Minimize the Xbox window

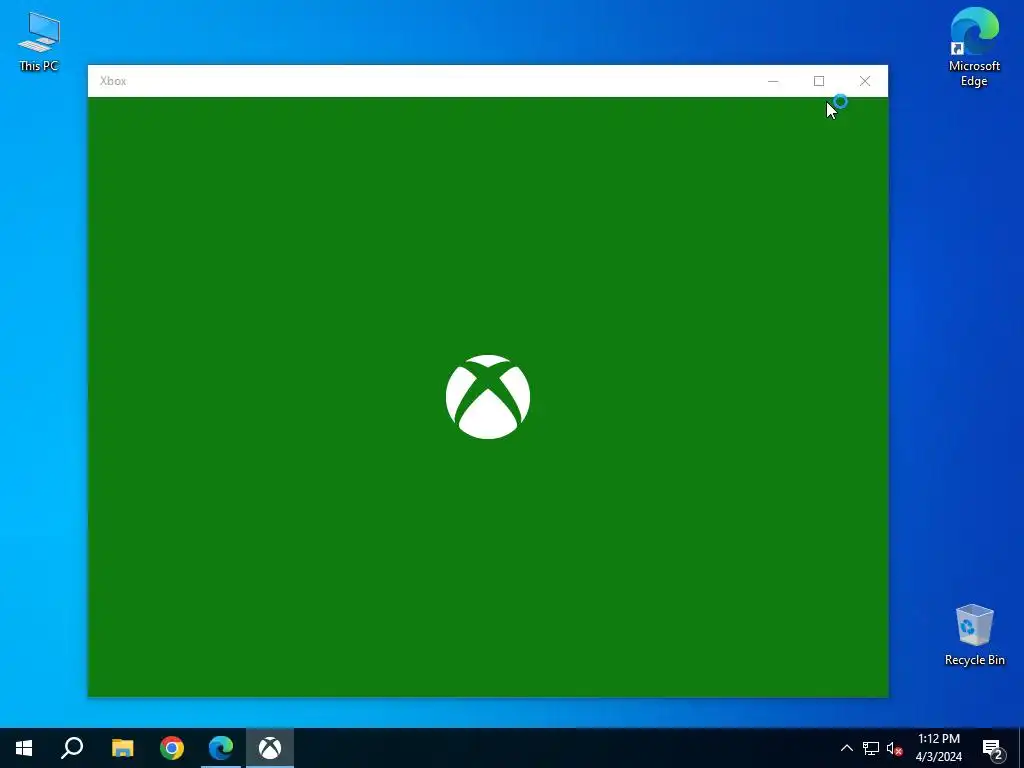click(x=773, y=81)
